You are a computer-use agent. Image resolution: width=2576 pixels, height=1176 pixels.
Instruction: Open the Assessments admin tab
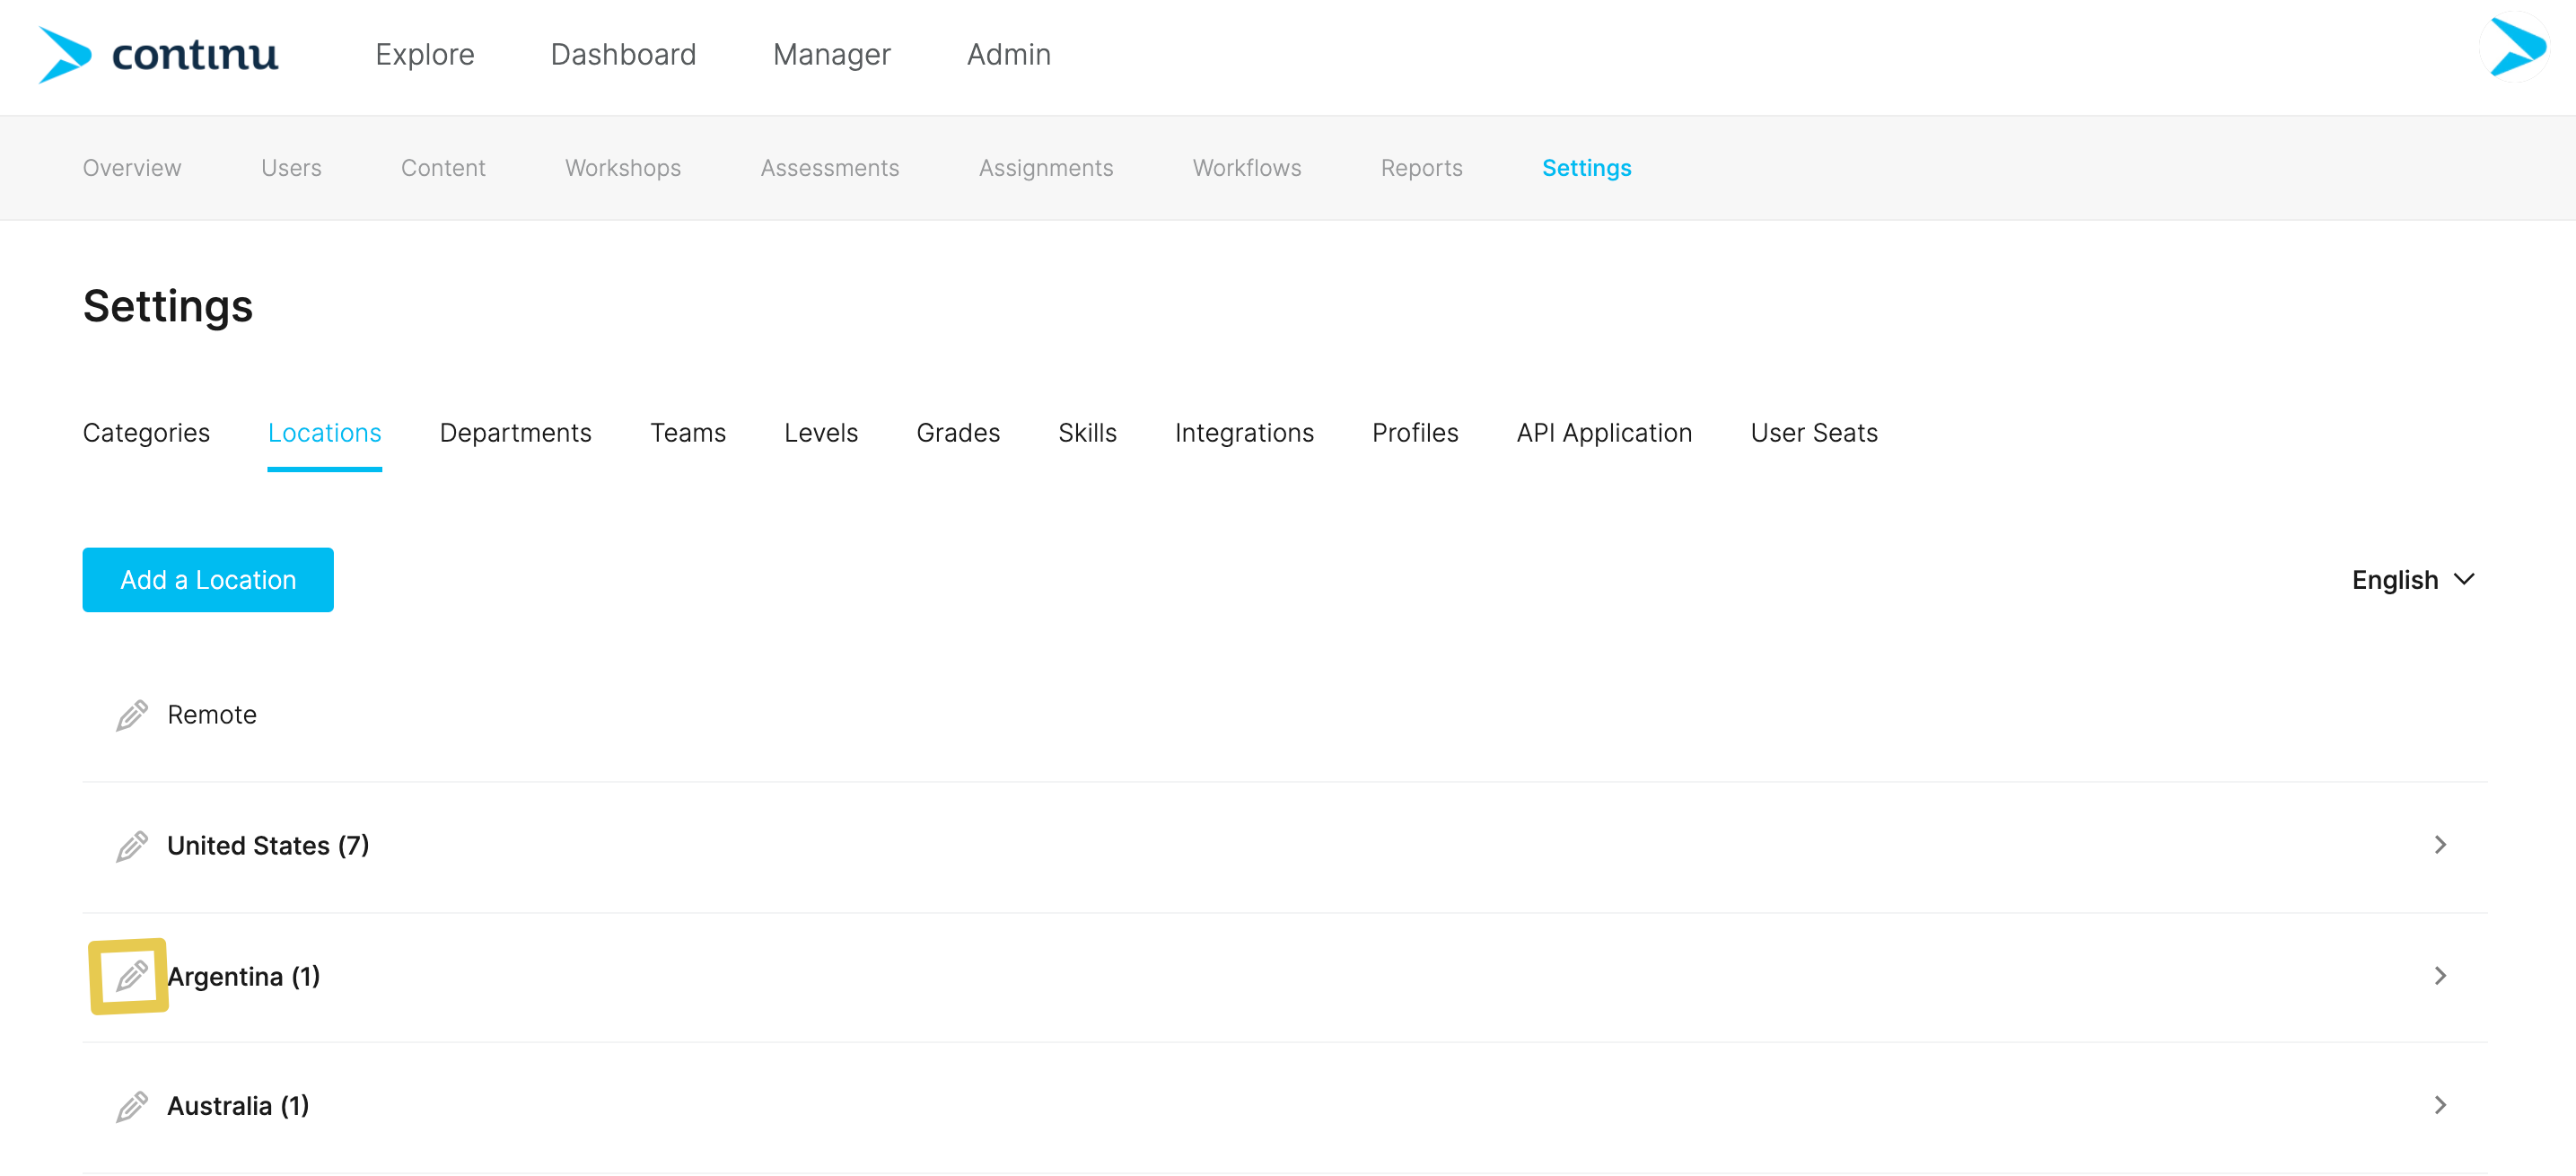830,168
